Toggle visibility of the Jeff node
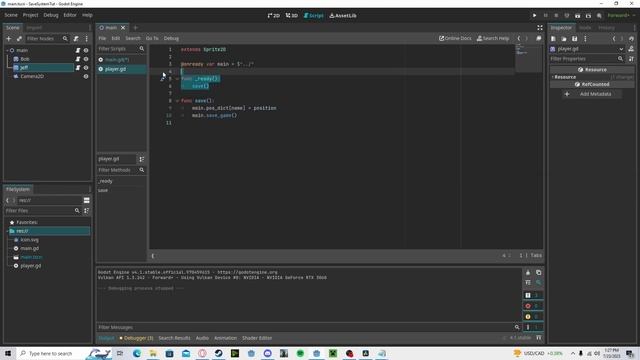This screenshot has width=640, height=360. [x=86, y=68]
